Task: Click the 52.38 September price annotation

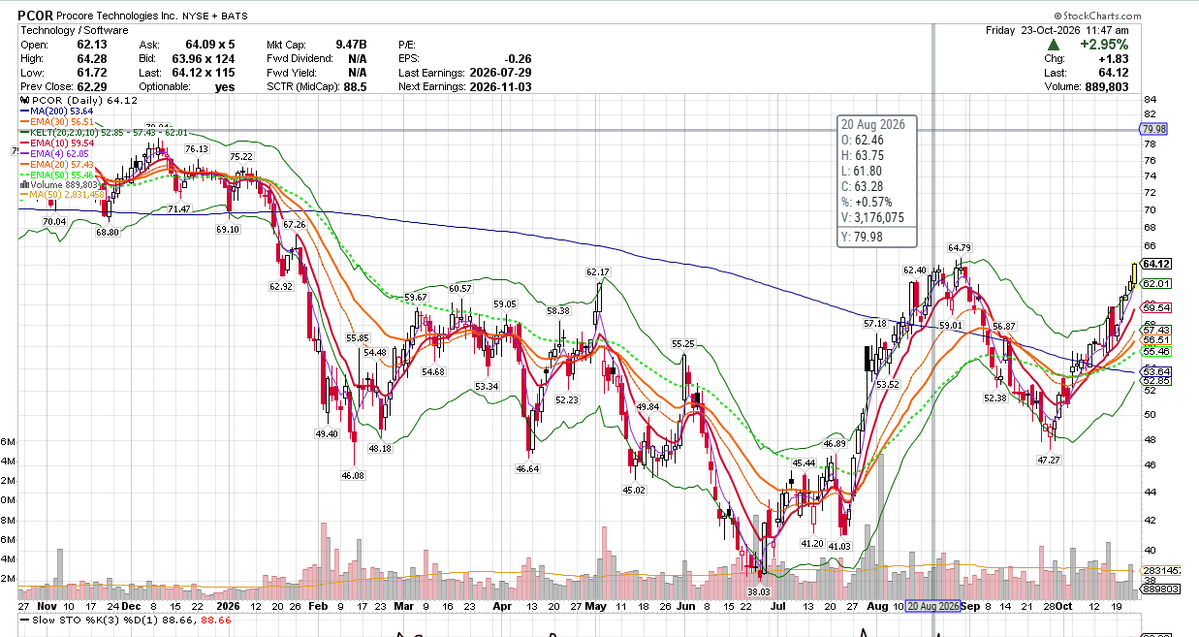Action: click(995, 398)
